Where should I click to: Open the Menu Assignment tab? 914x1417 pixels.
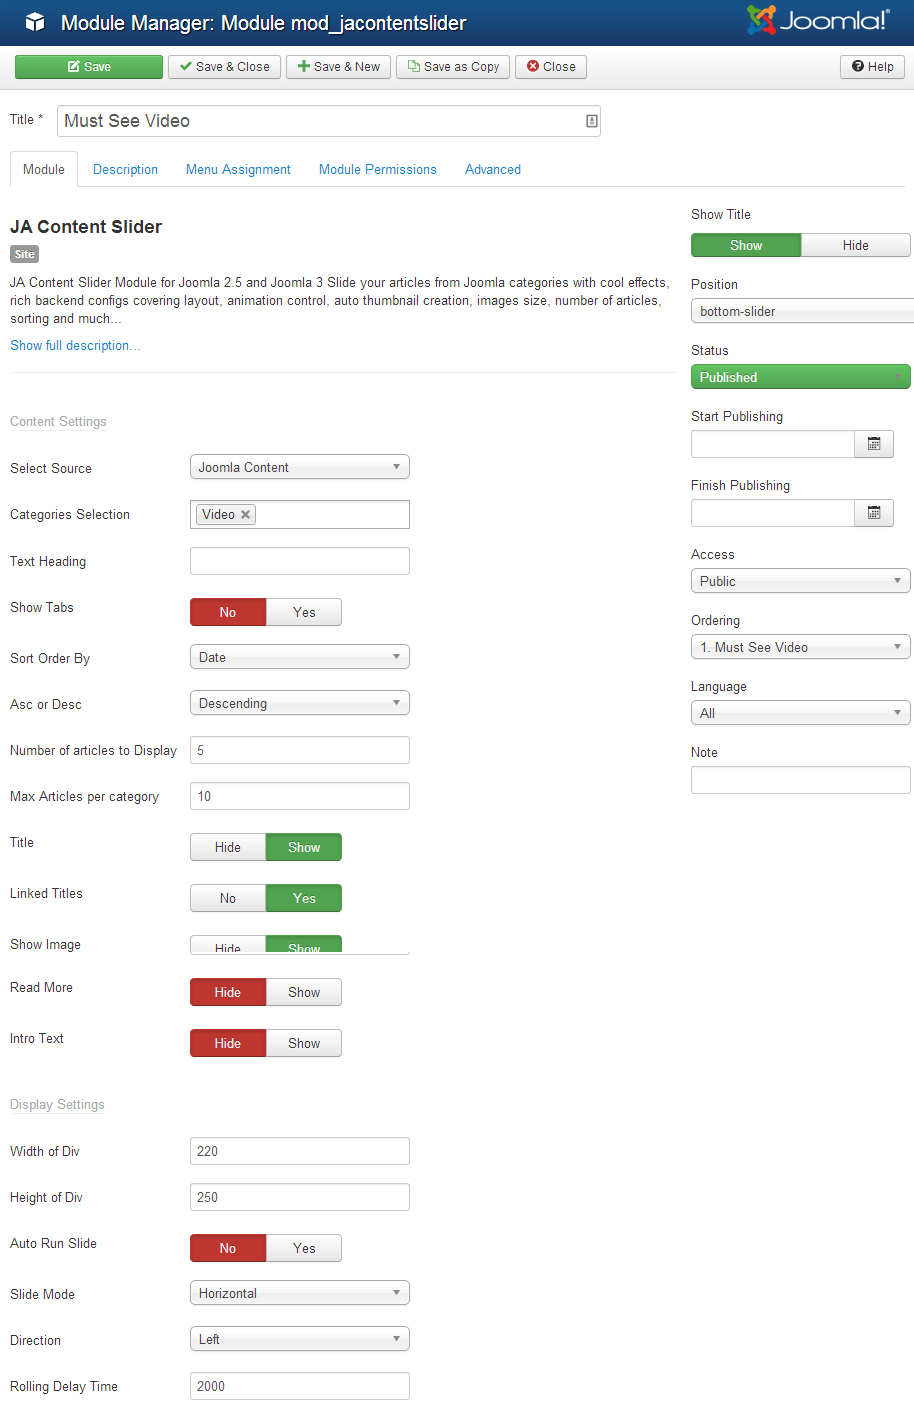[238, 169]
